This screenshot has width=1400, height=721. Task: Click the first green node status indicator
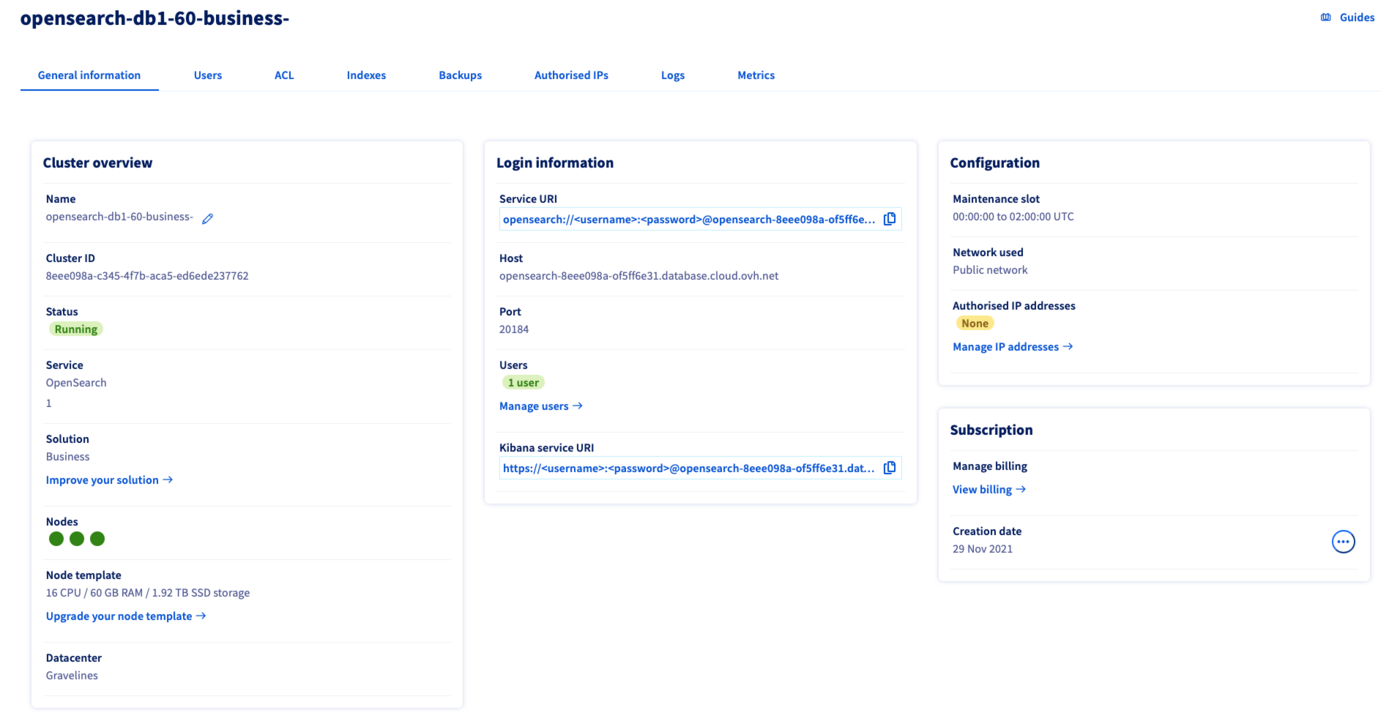point(56,538)
